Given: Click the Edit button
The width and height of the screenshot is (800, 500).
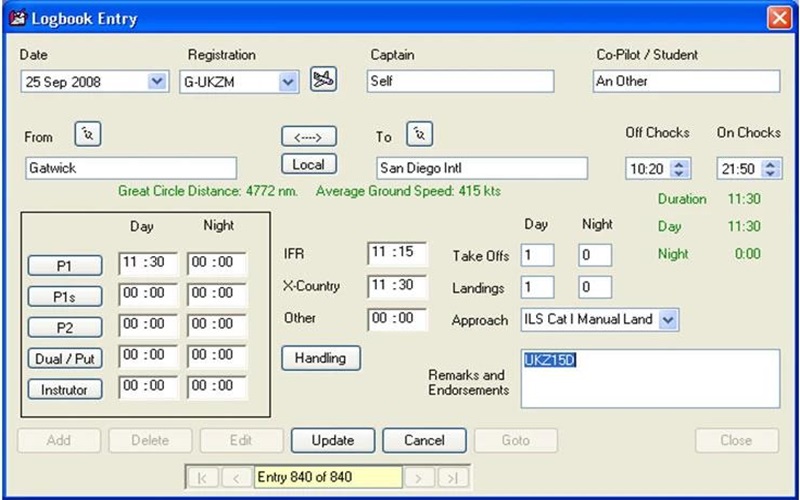Looking at the screenshot, I should [x=241, y=440].
